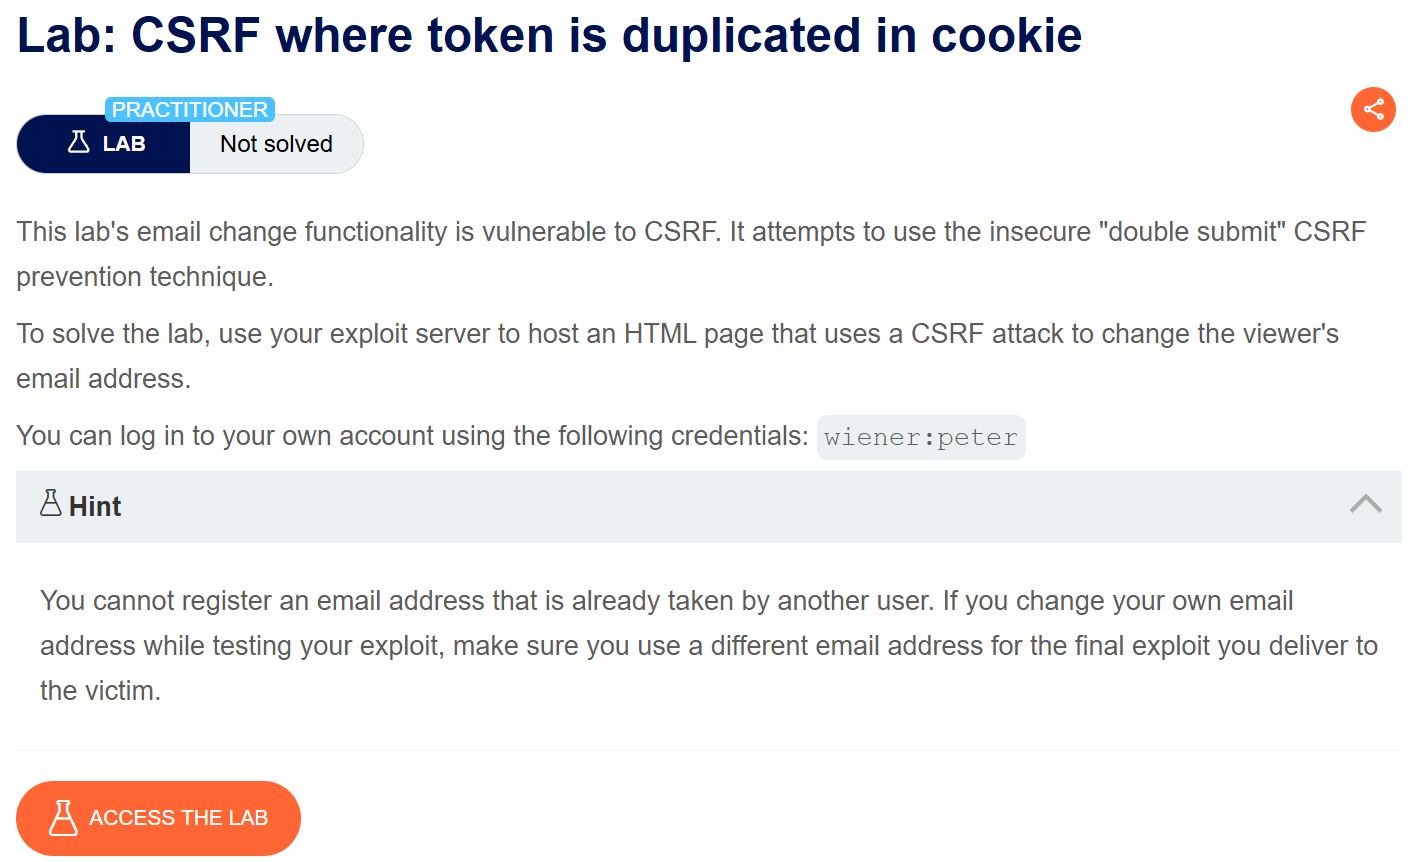Click the flask icon beside Hint
Image resolution: width=1418 pixels, height=862 pixels.
click(x=50, y=504)
